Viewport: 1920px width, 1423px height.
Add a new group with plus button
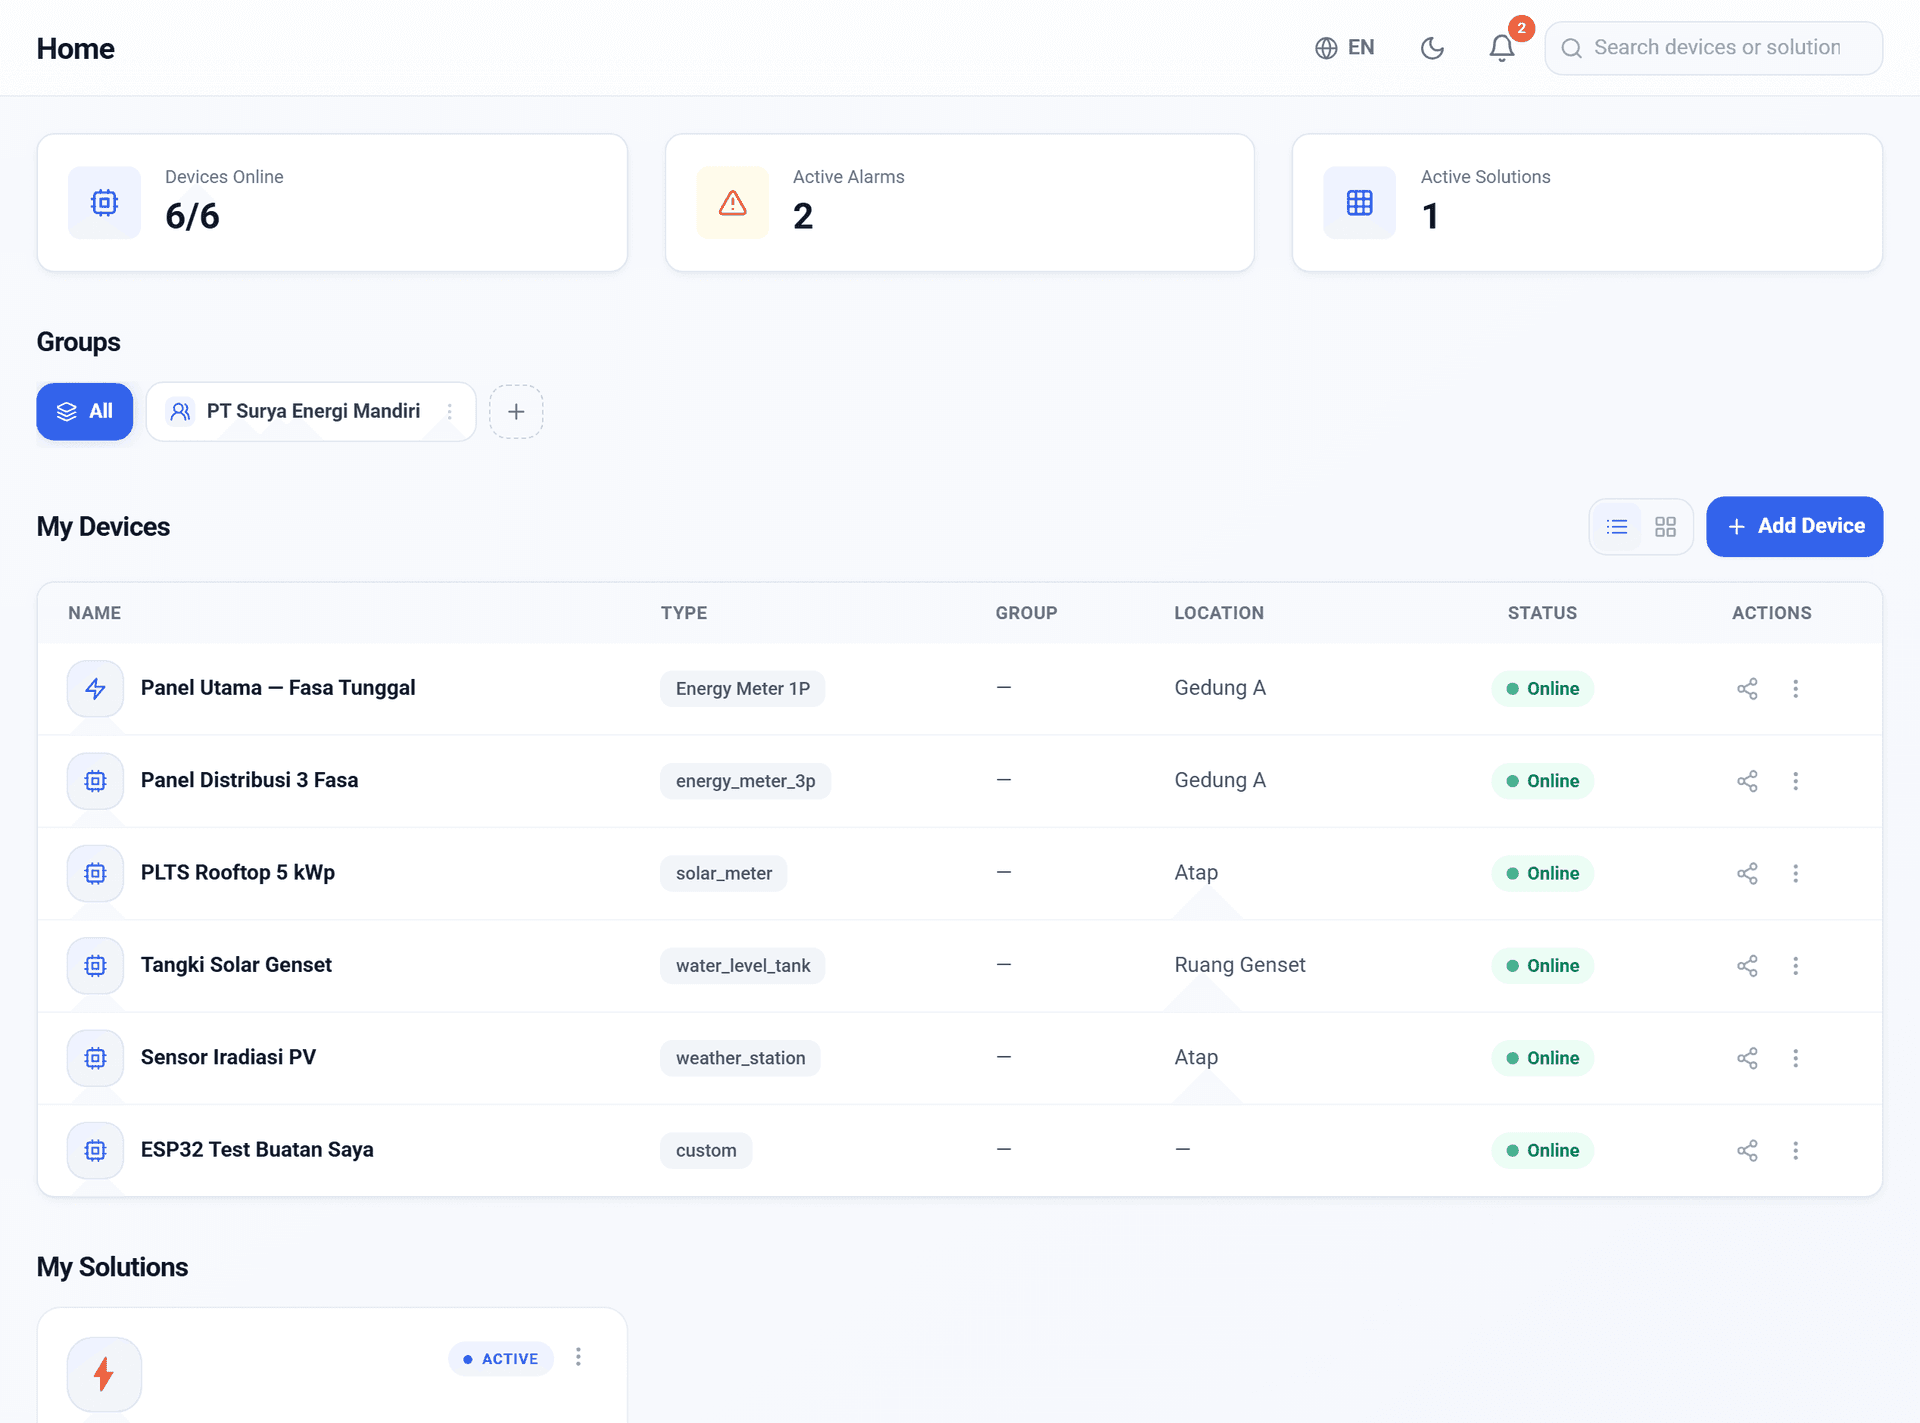pos(516,411)
